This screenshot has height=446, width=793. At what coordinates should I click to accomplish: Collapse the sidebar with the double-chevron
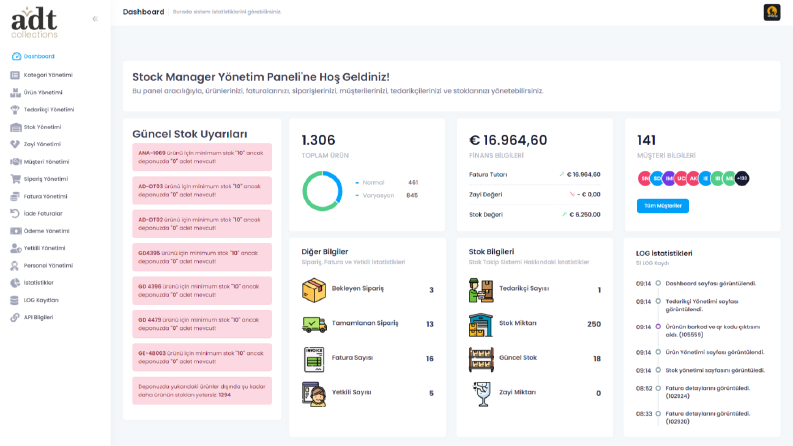click(x=95, y=19)
